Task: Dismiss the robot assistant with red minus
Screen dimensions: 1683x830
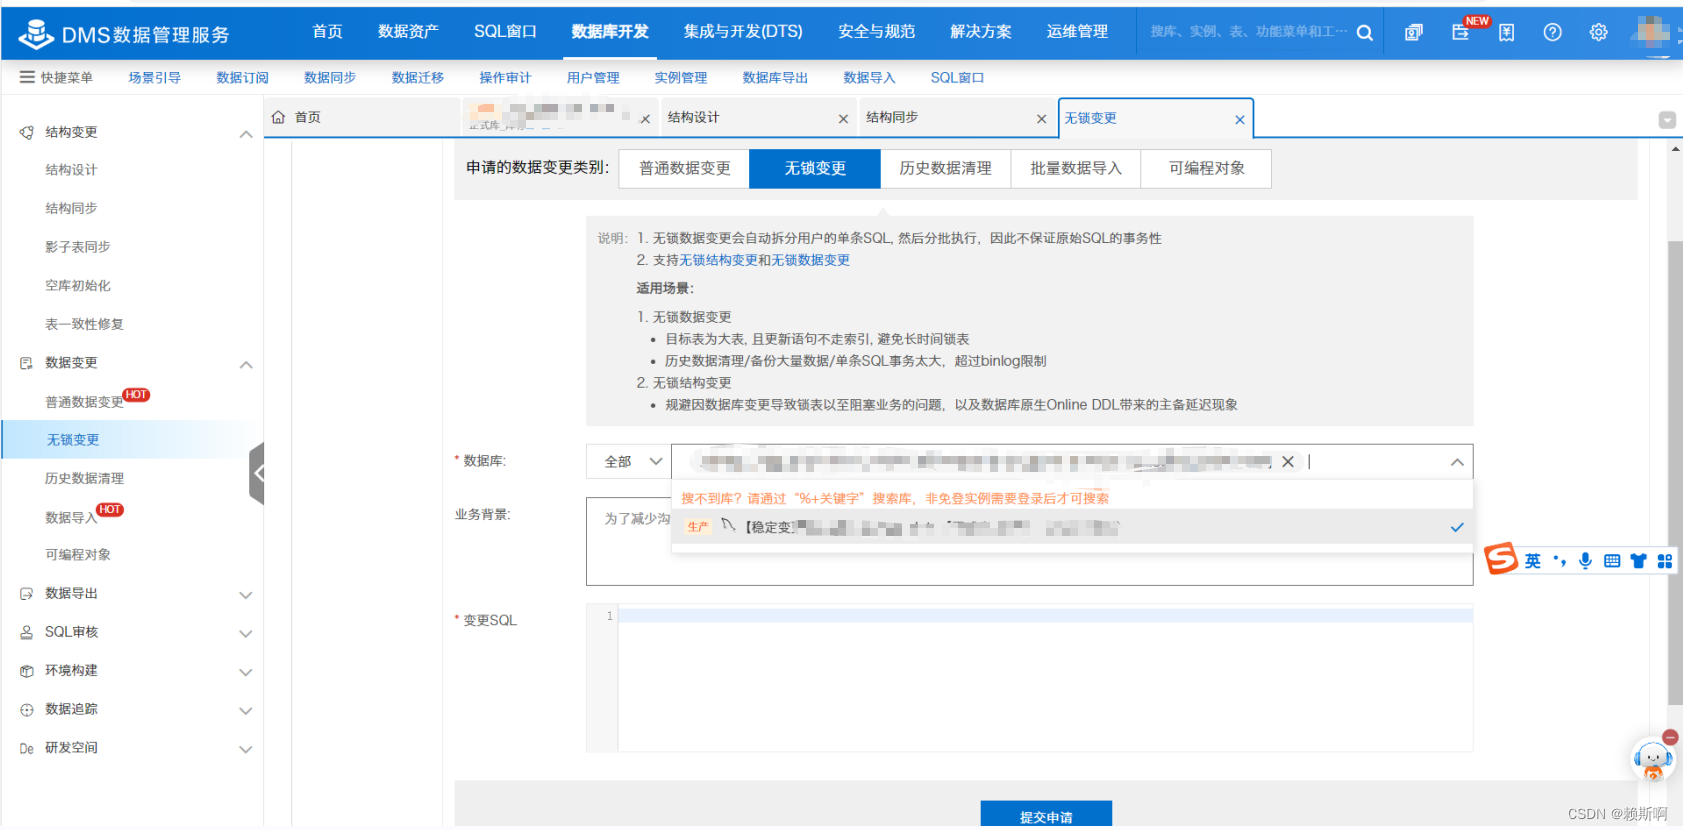Action: coord(1670,737)
